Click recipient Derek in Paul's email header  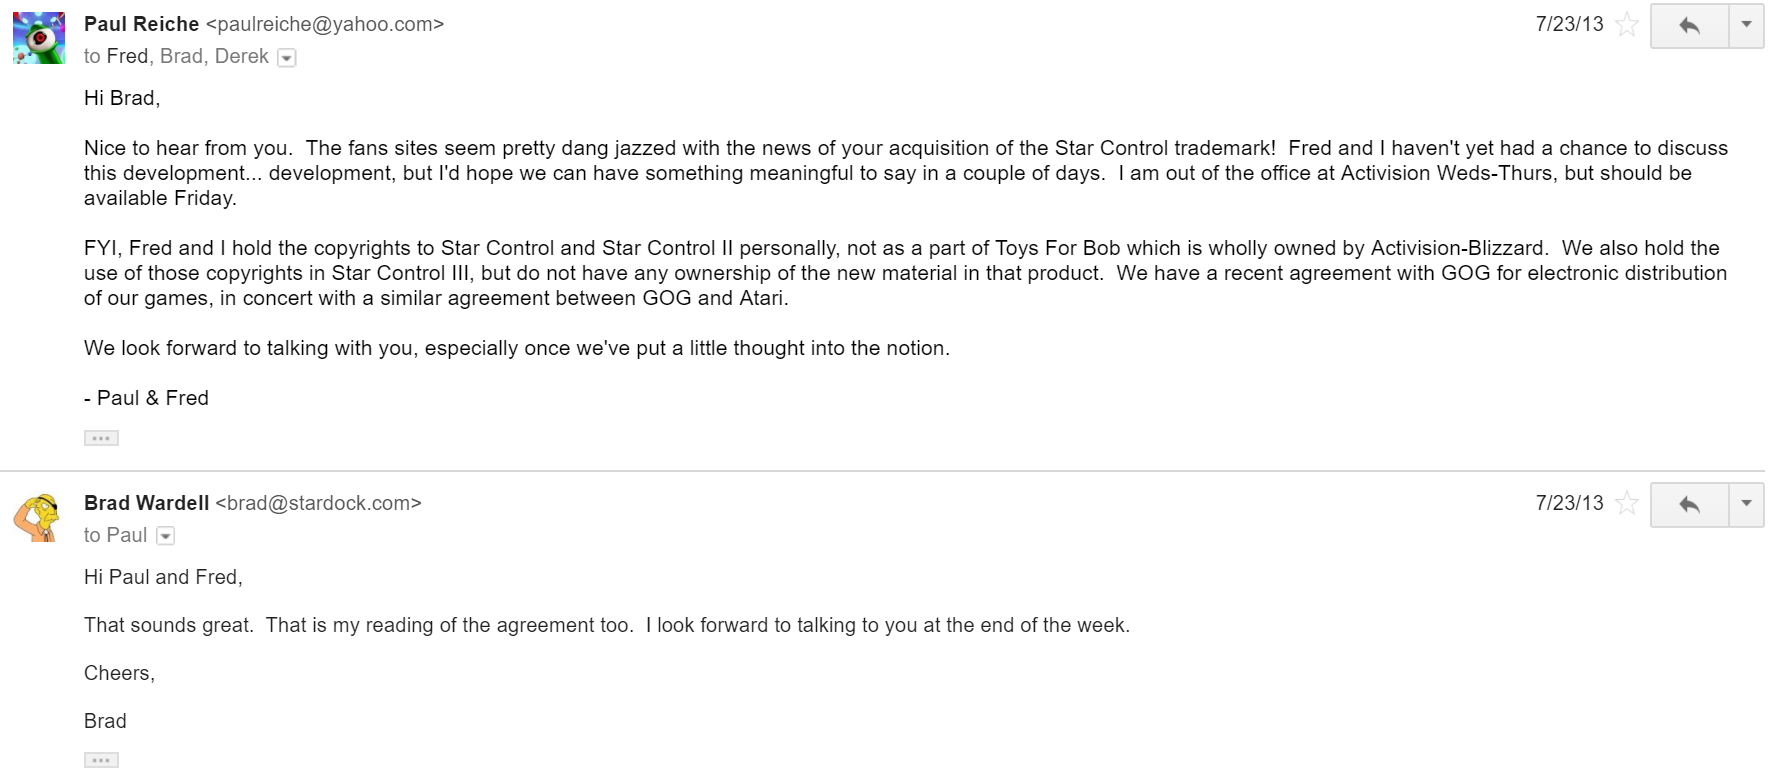(241, 56)
